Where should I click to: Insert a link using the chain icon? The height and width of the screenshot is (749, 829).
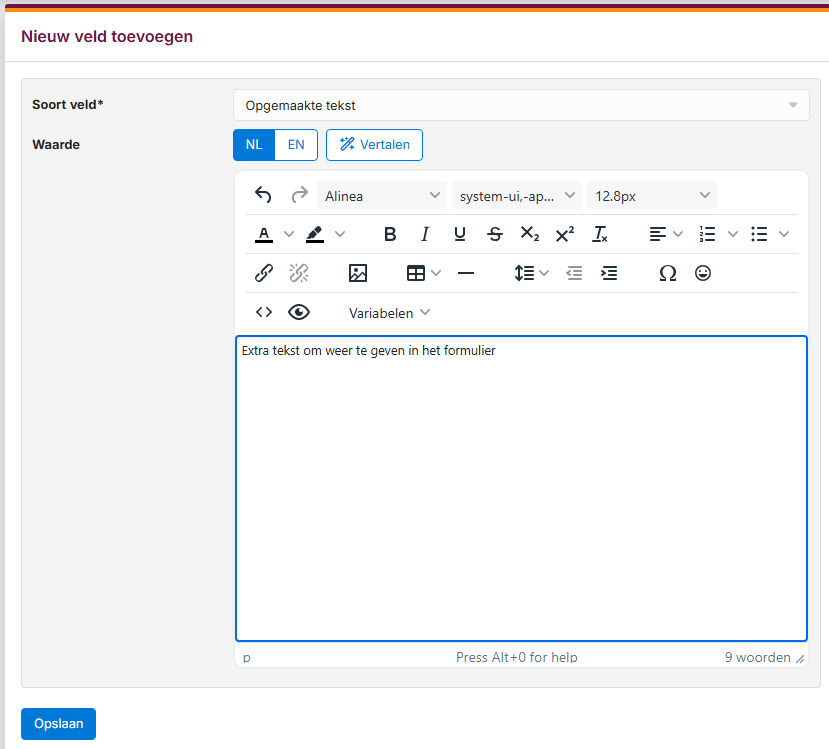[264, 273]
